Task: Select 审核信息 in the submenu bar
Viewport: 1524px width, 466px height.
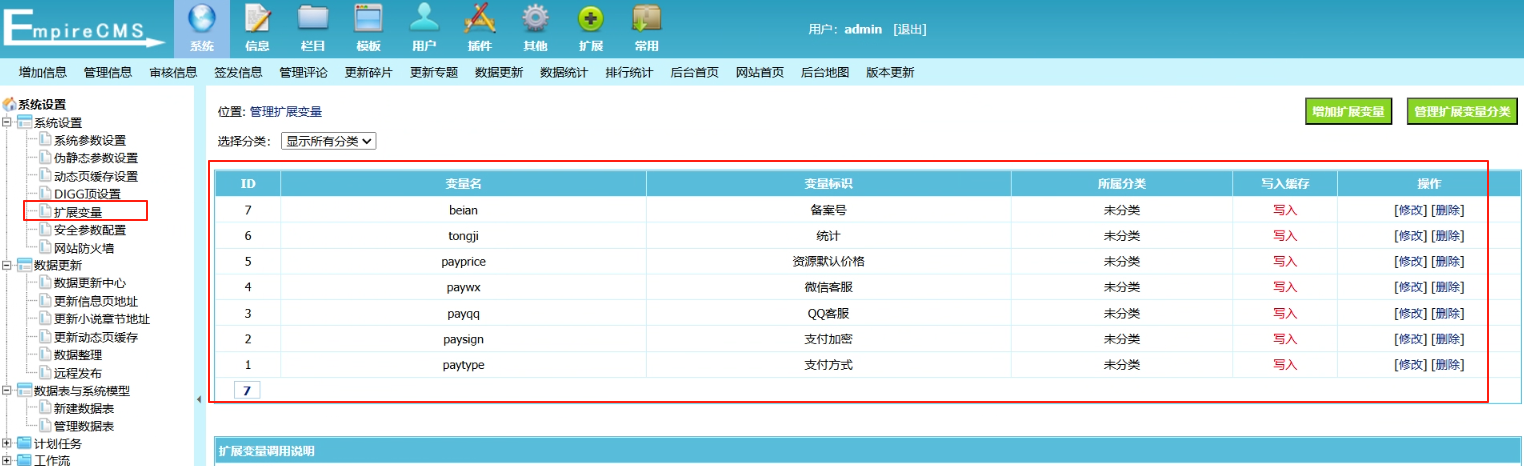Action: [173, 72]
